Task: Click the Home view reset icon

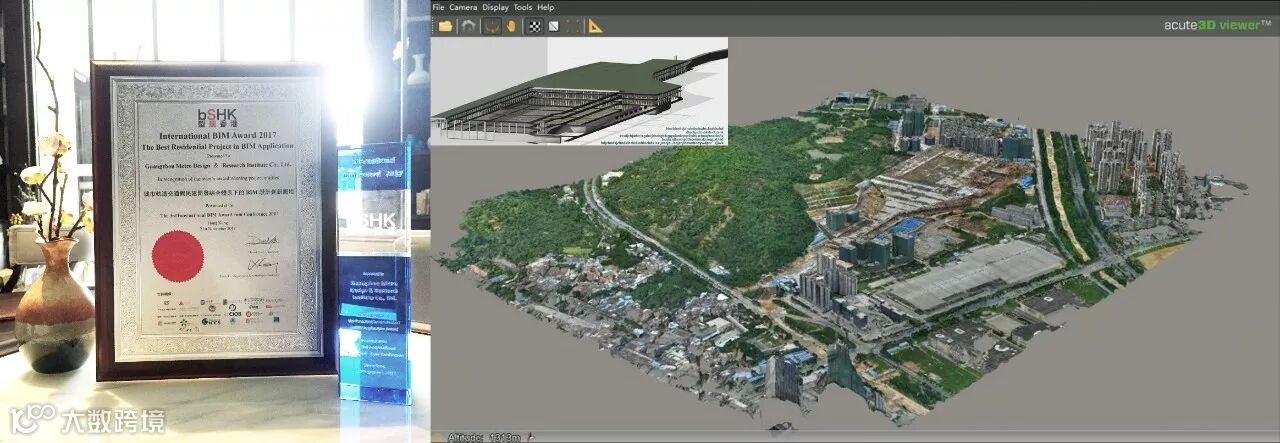Action: pos(468,26)
